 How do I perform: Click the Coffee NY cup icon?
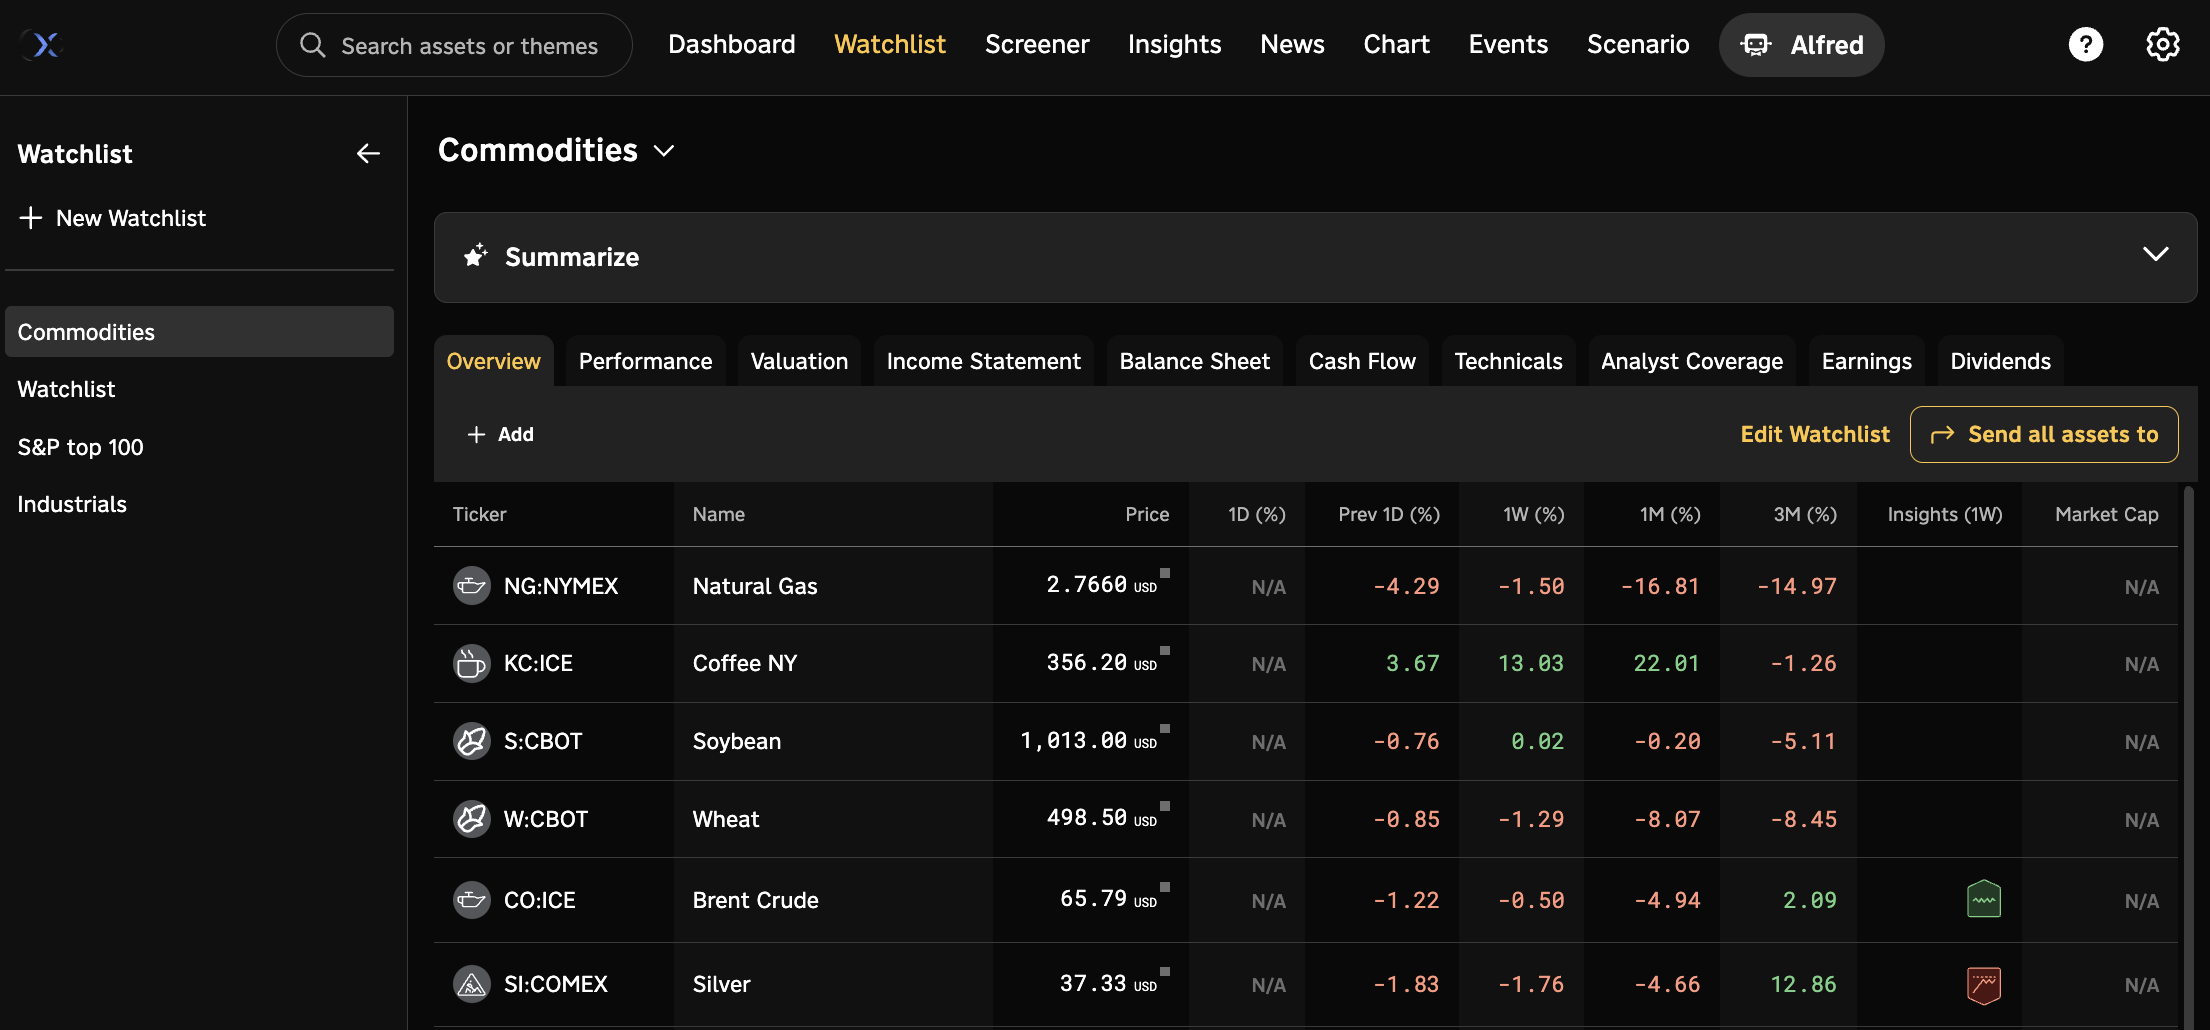click(x=471, y=664)
